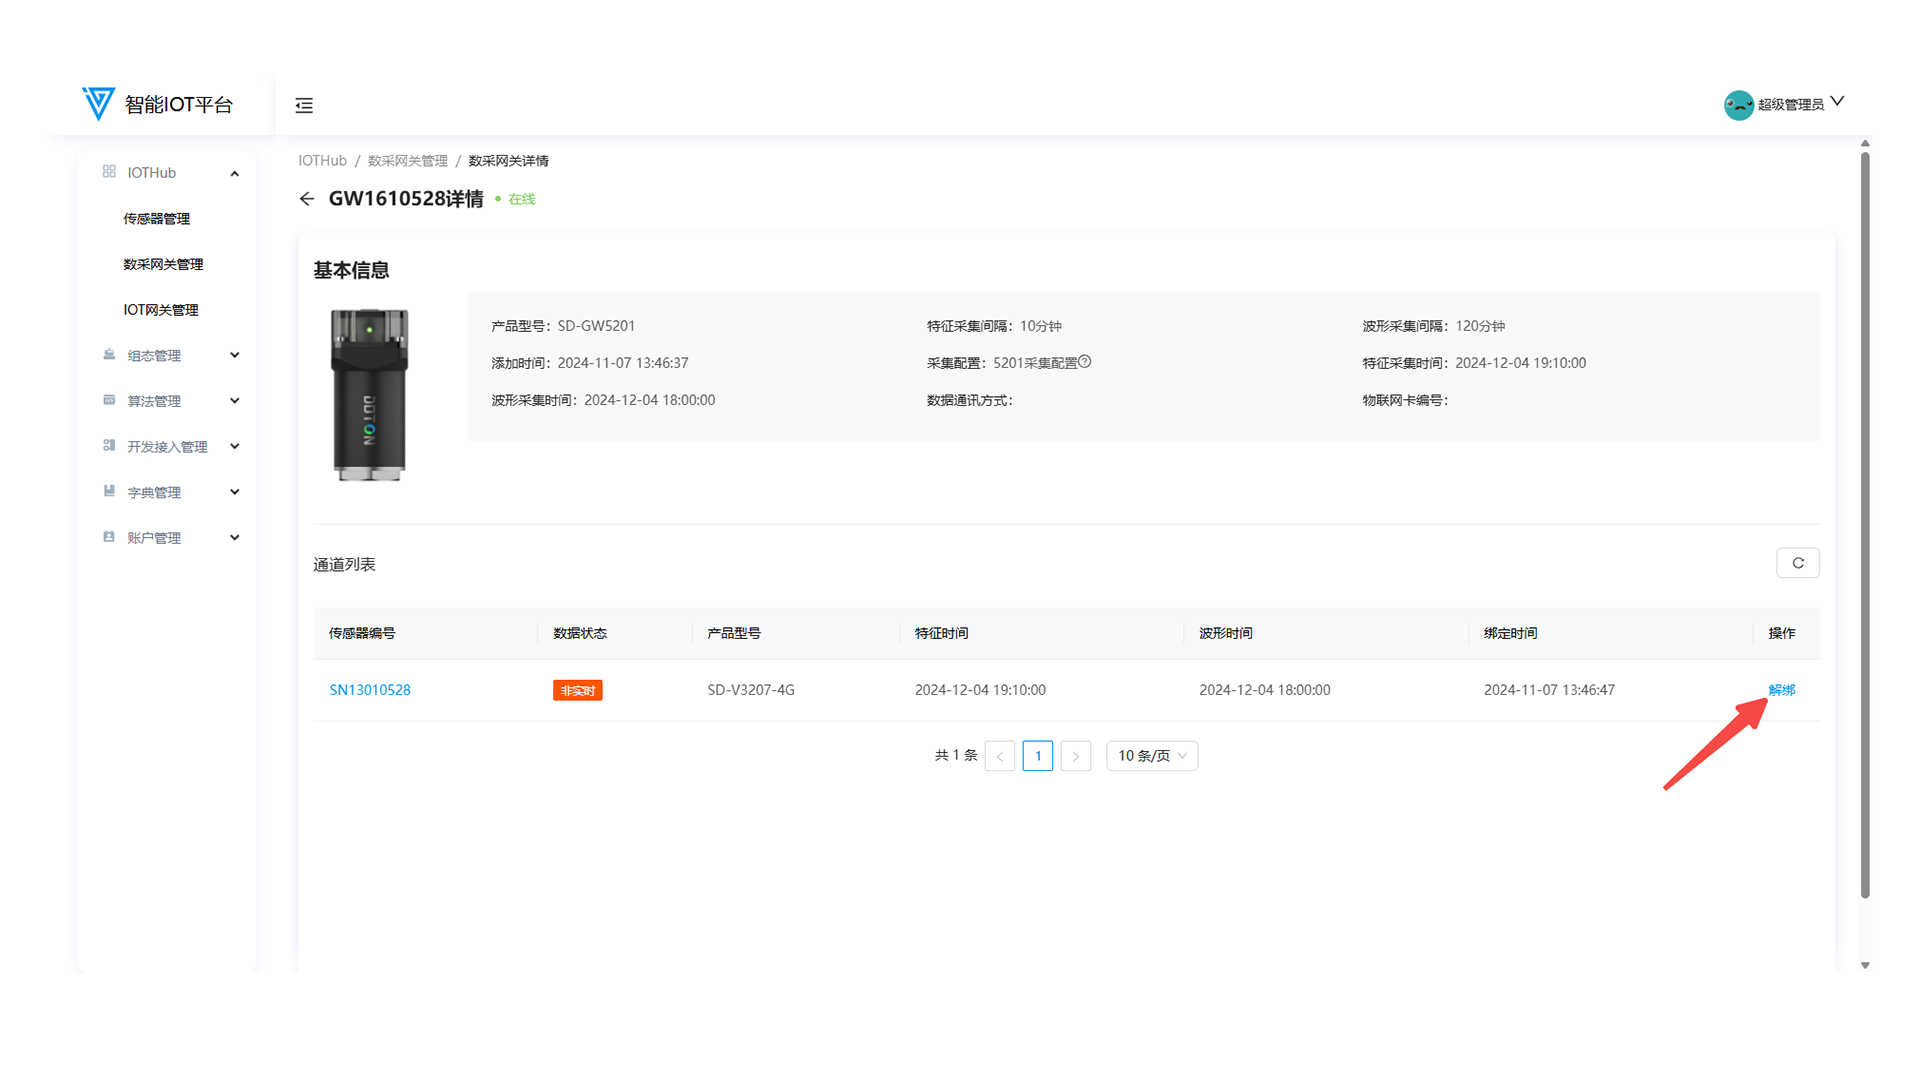1920x1080 pixels.
Task: Click the 特征采集间隔: 10分钟 text
Action: tap(994, 326)
